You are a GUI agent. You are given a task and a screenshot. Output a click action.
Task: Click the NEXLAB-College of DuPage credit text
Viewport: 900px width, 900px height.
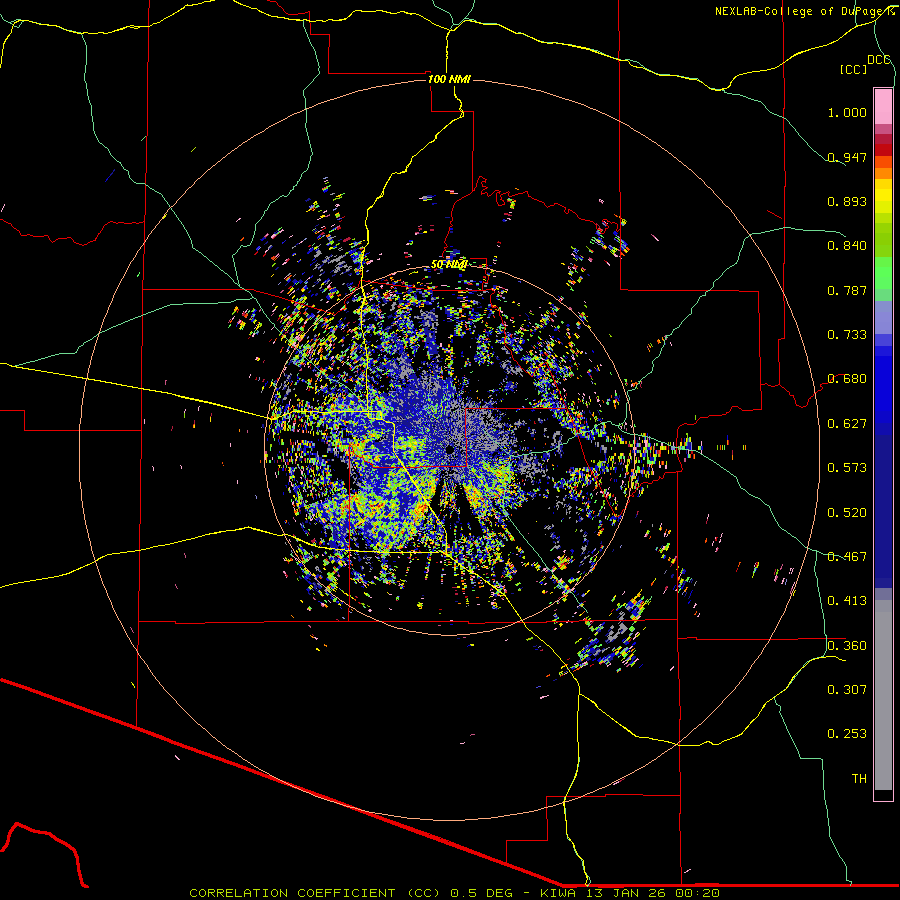tap(804, 11)
